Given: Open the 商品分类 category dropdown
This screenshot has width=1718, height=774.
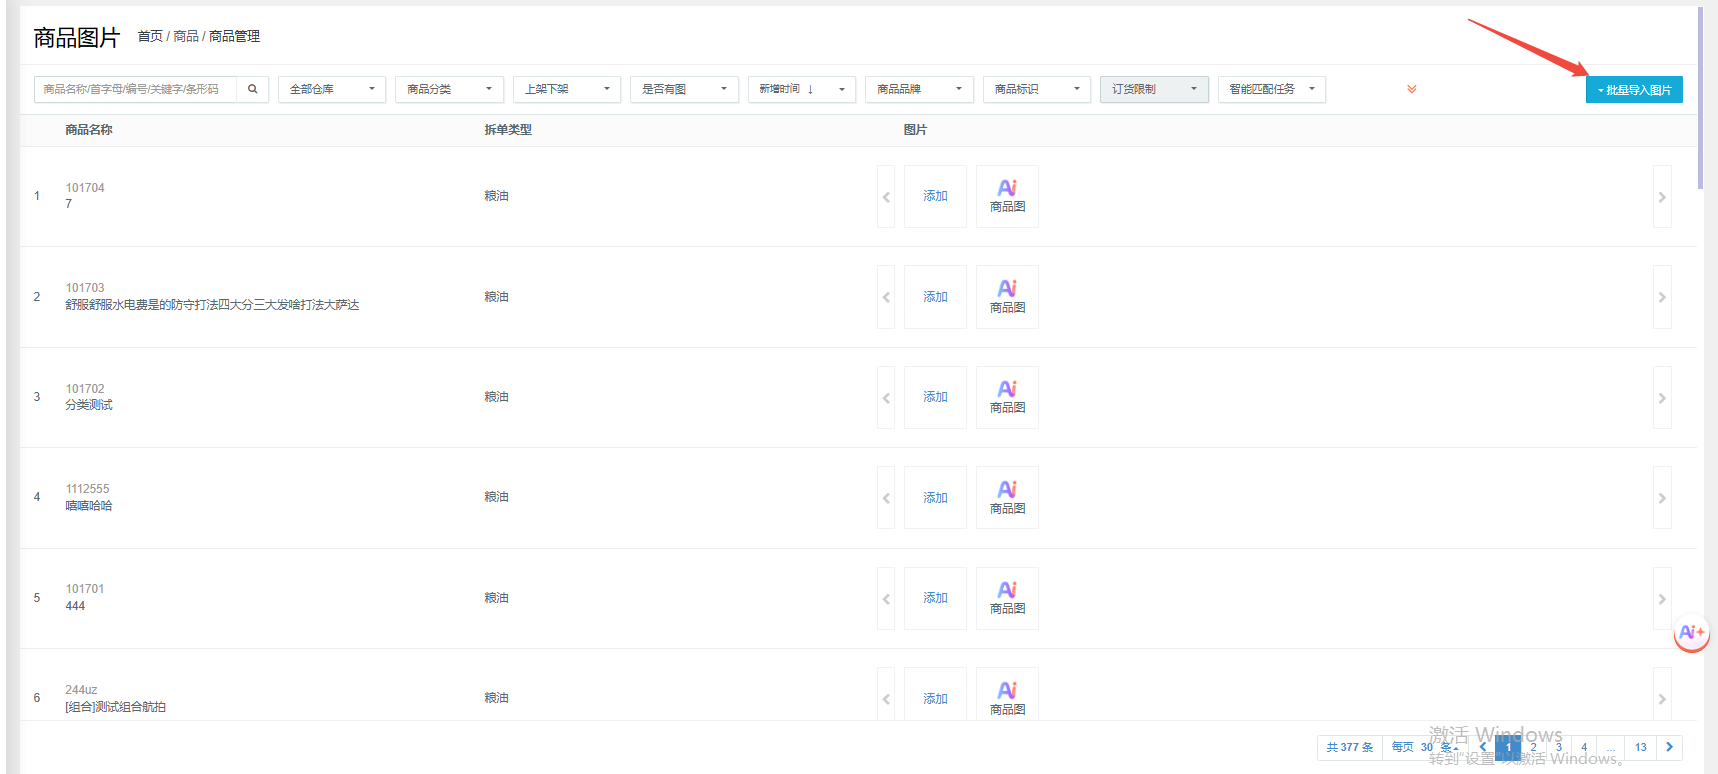Looking at the screenshot, I should click(449, 89).
